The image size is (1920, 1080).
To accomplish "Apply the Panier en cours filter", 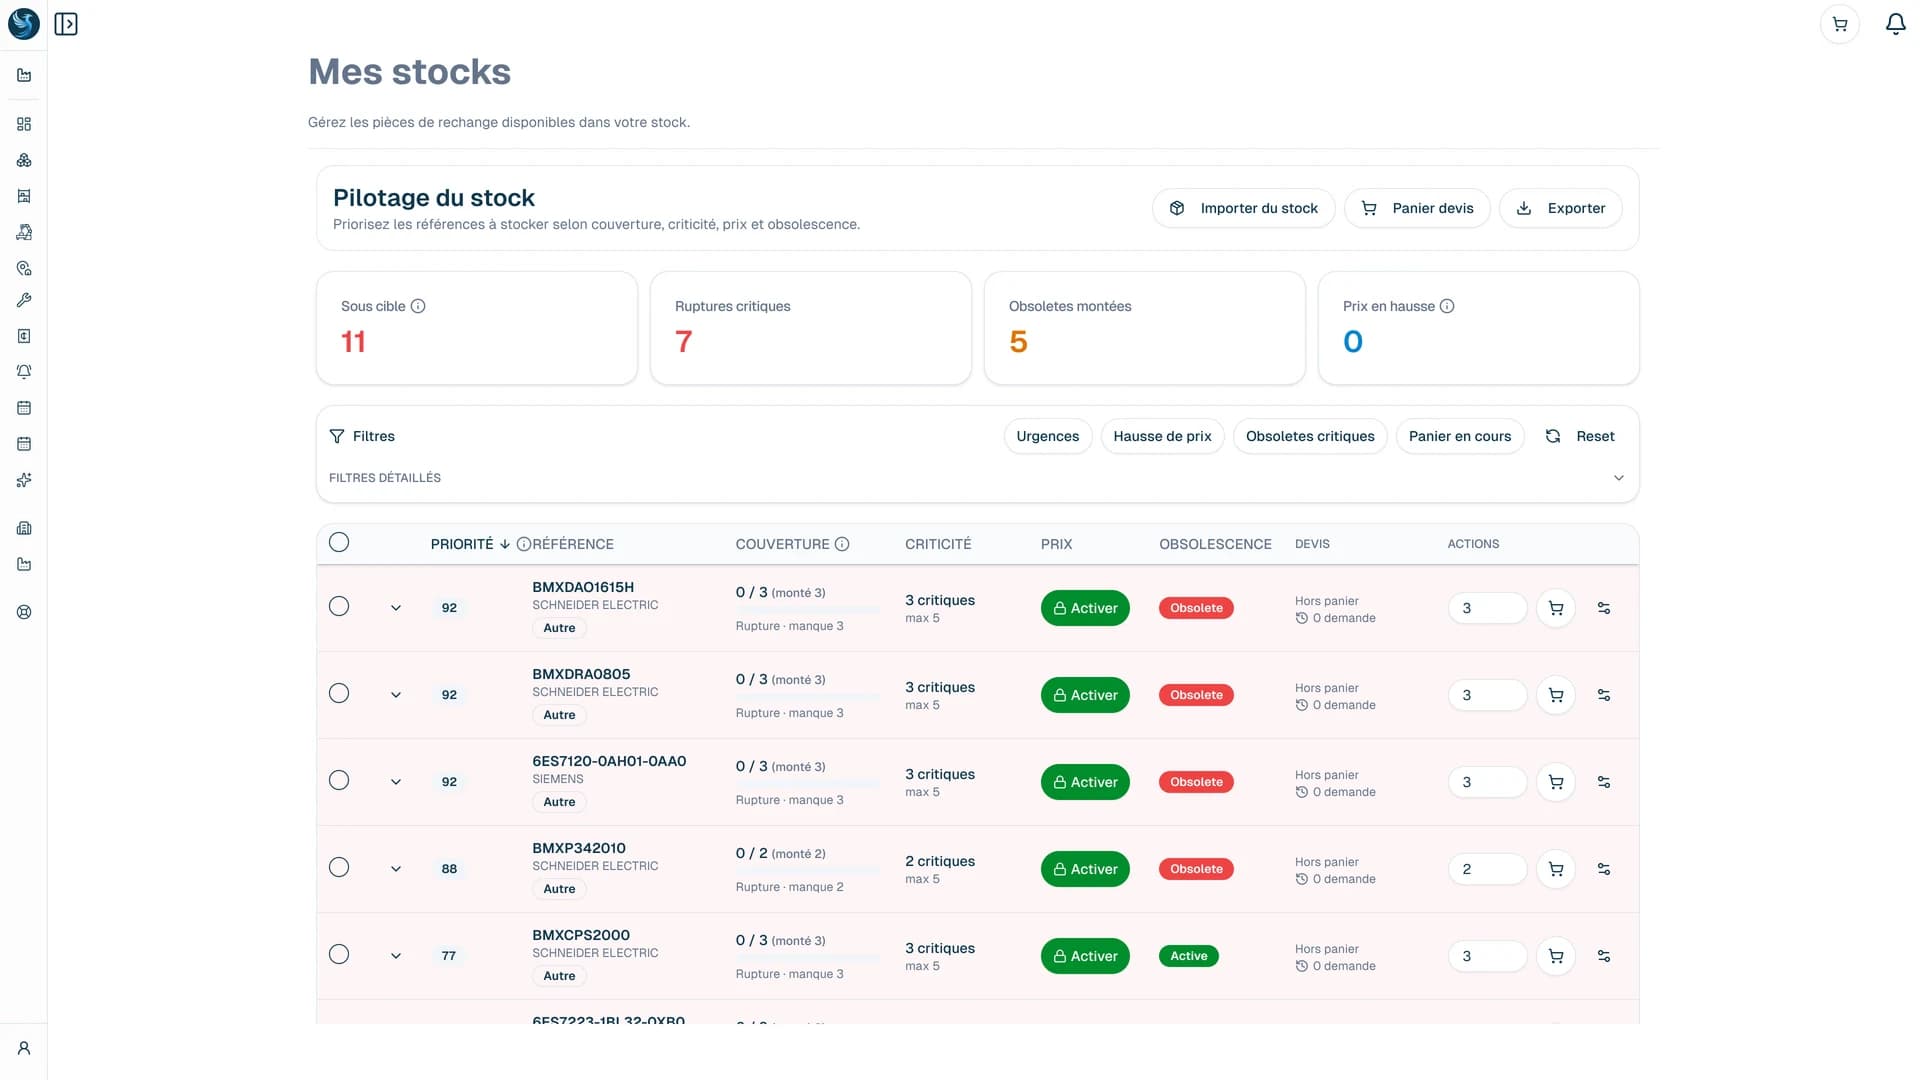I will point(1459,436).
